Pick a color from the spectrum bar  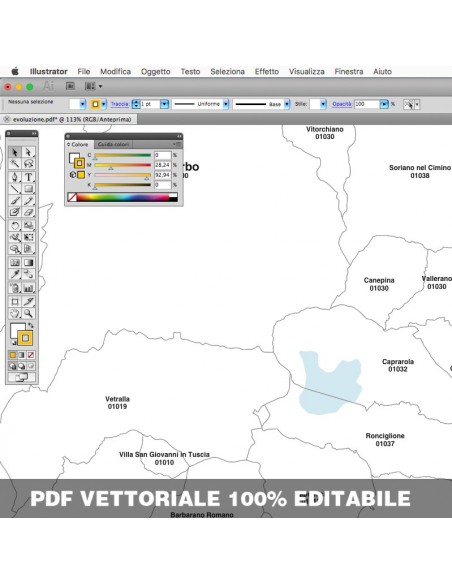[x=122, y=197]
